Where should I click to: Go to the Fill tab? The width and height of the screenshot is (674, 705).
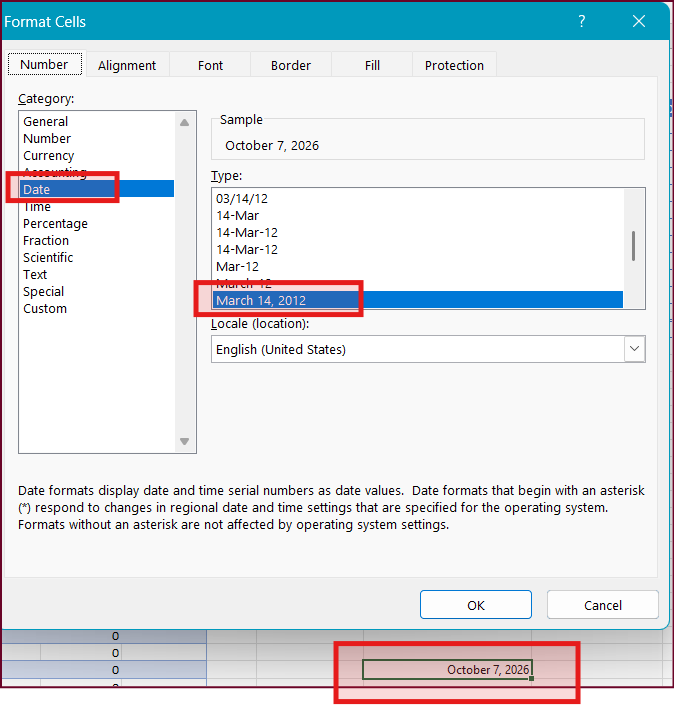[x=372, y=66]
